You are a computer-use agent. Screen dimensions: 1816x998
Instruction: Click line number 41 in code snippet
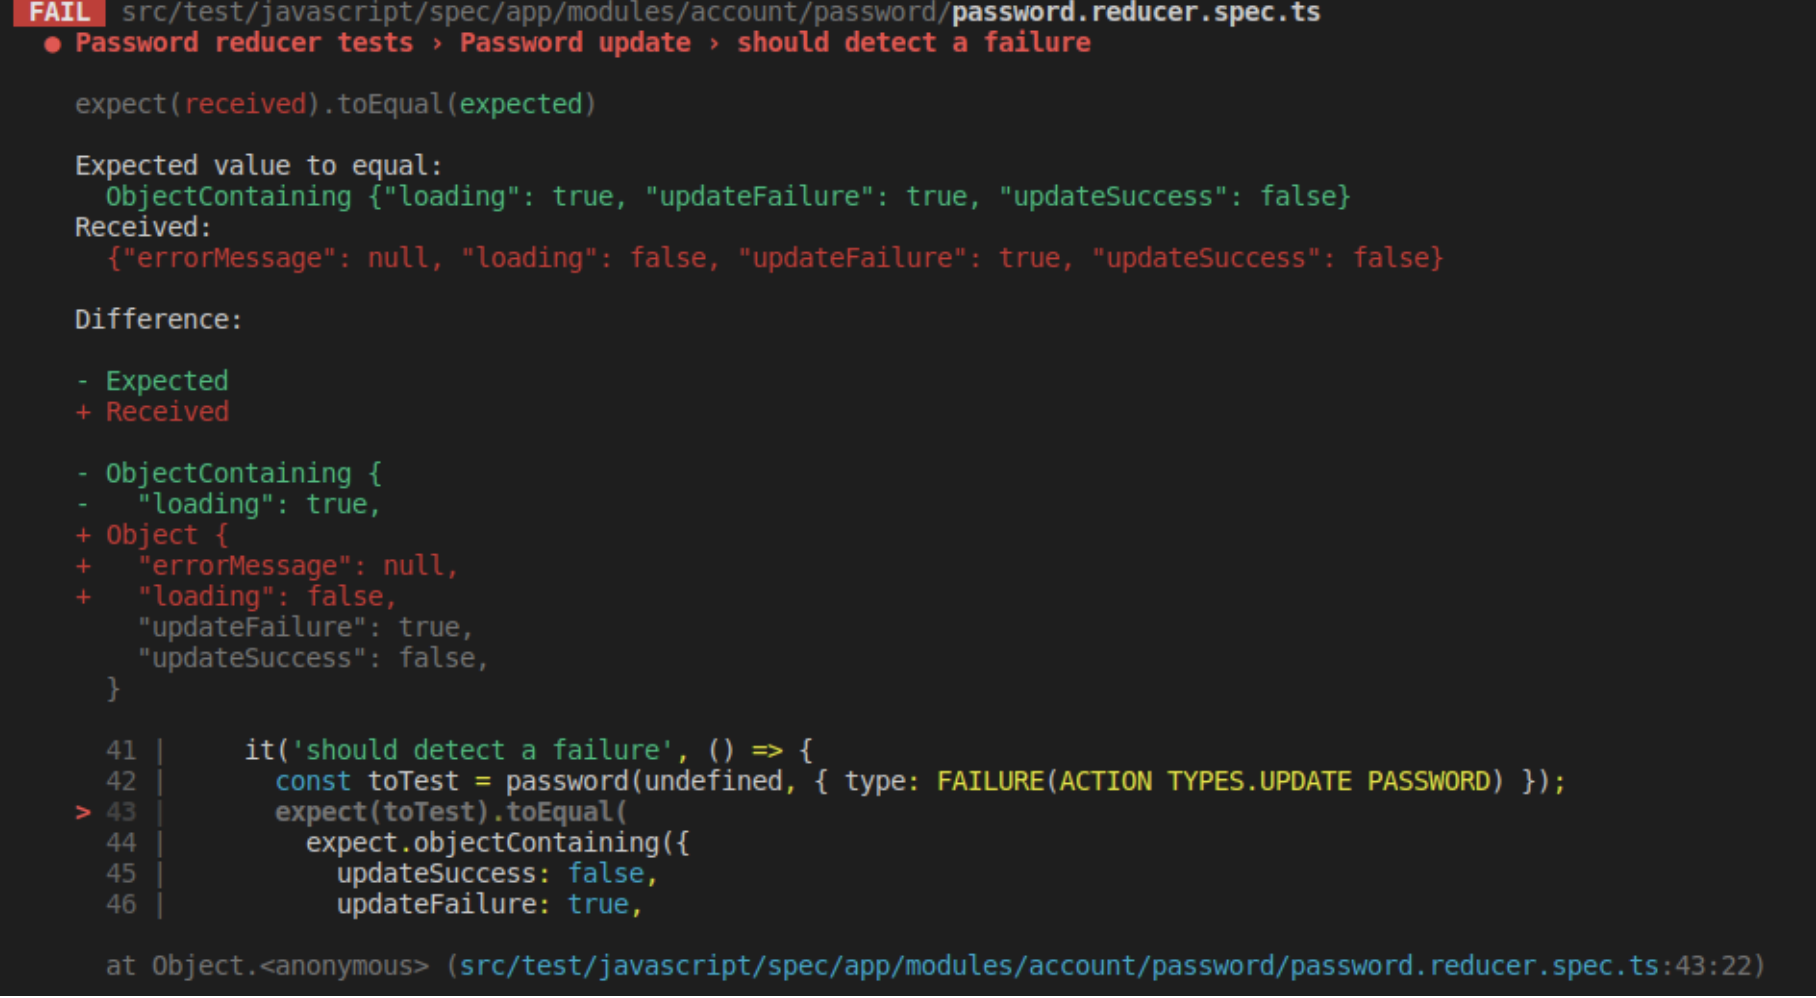click(119, 750)
